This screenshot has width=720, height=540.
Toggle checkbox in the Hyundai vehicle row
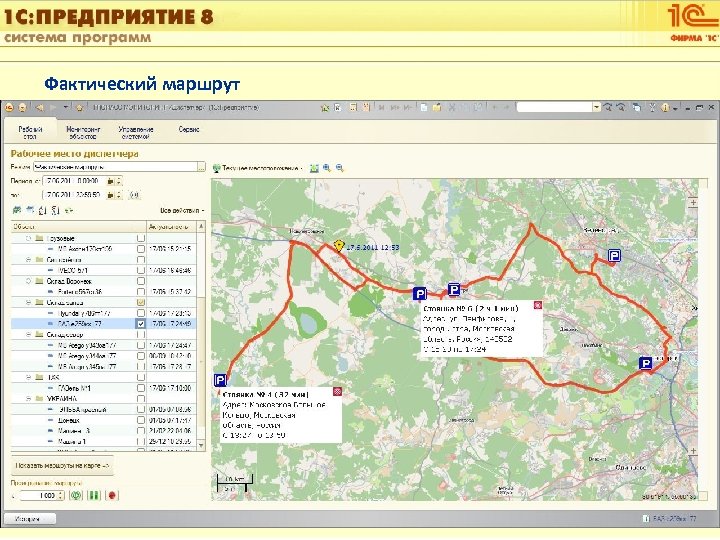pyautogui.click(x=141, y=313)
